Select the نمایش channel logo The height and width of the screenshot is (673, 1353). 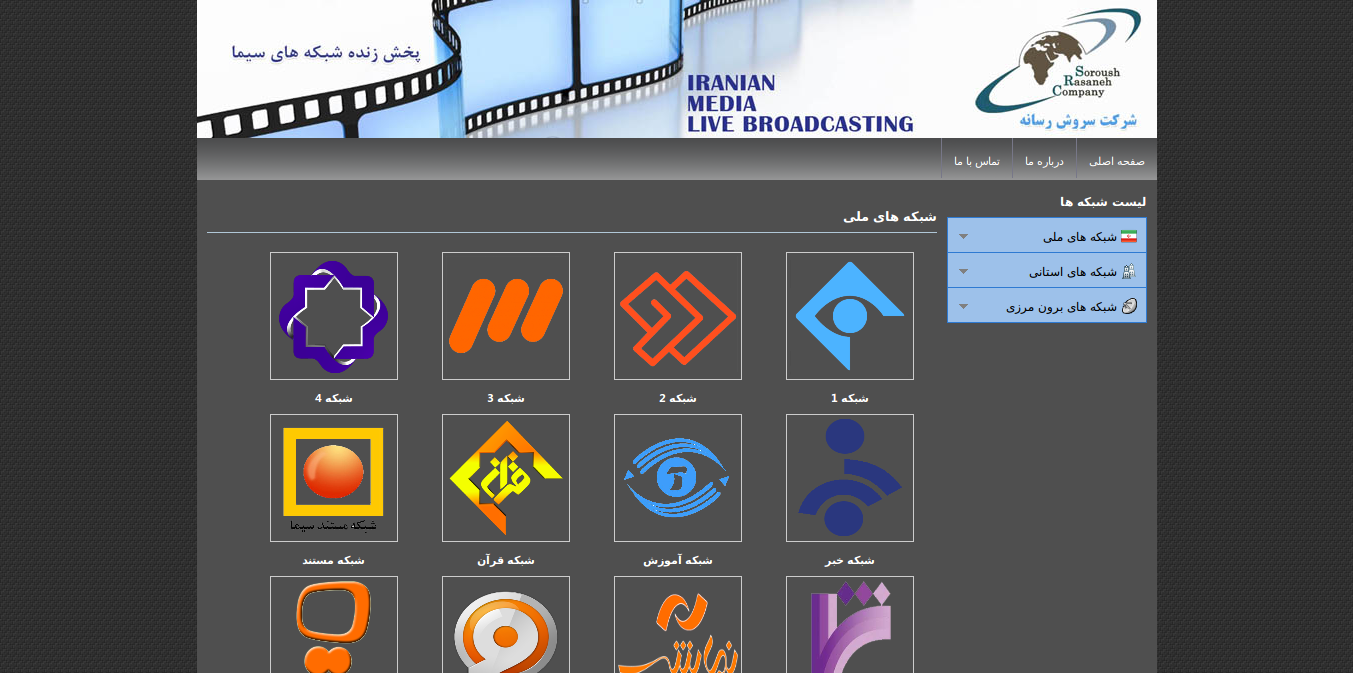click(x=678, y=625)
